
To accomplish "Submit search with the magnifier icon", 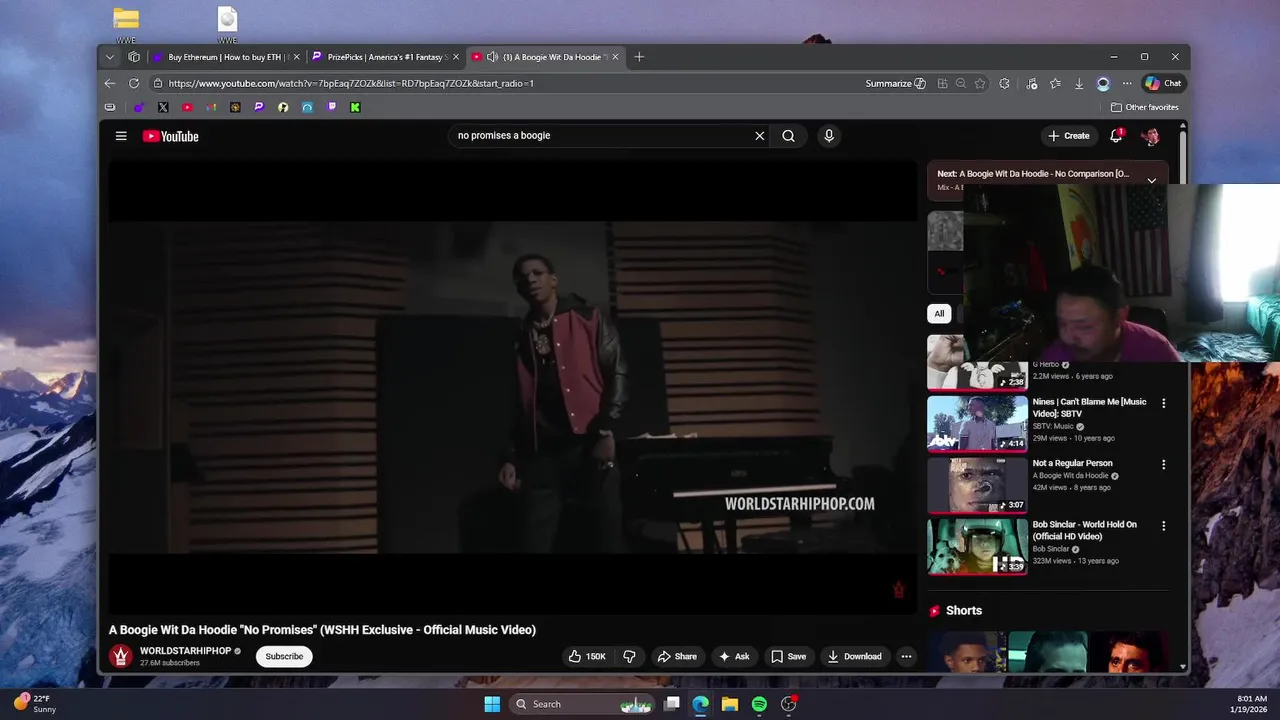I will pos(788,136).
